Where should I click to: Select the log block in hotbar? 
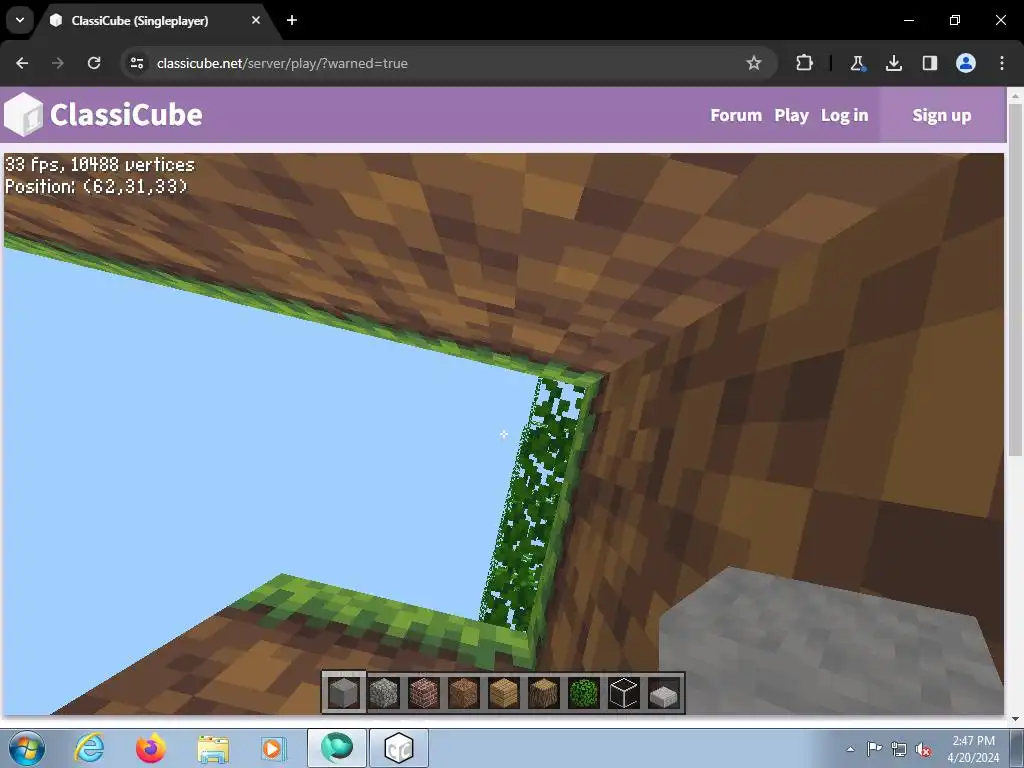tap(543, 693)
